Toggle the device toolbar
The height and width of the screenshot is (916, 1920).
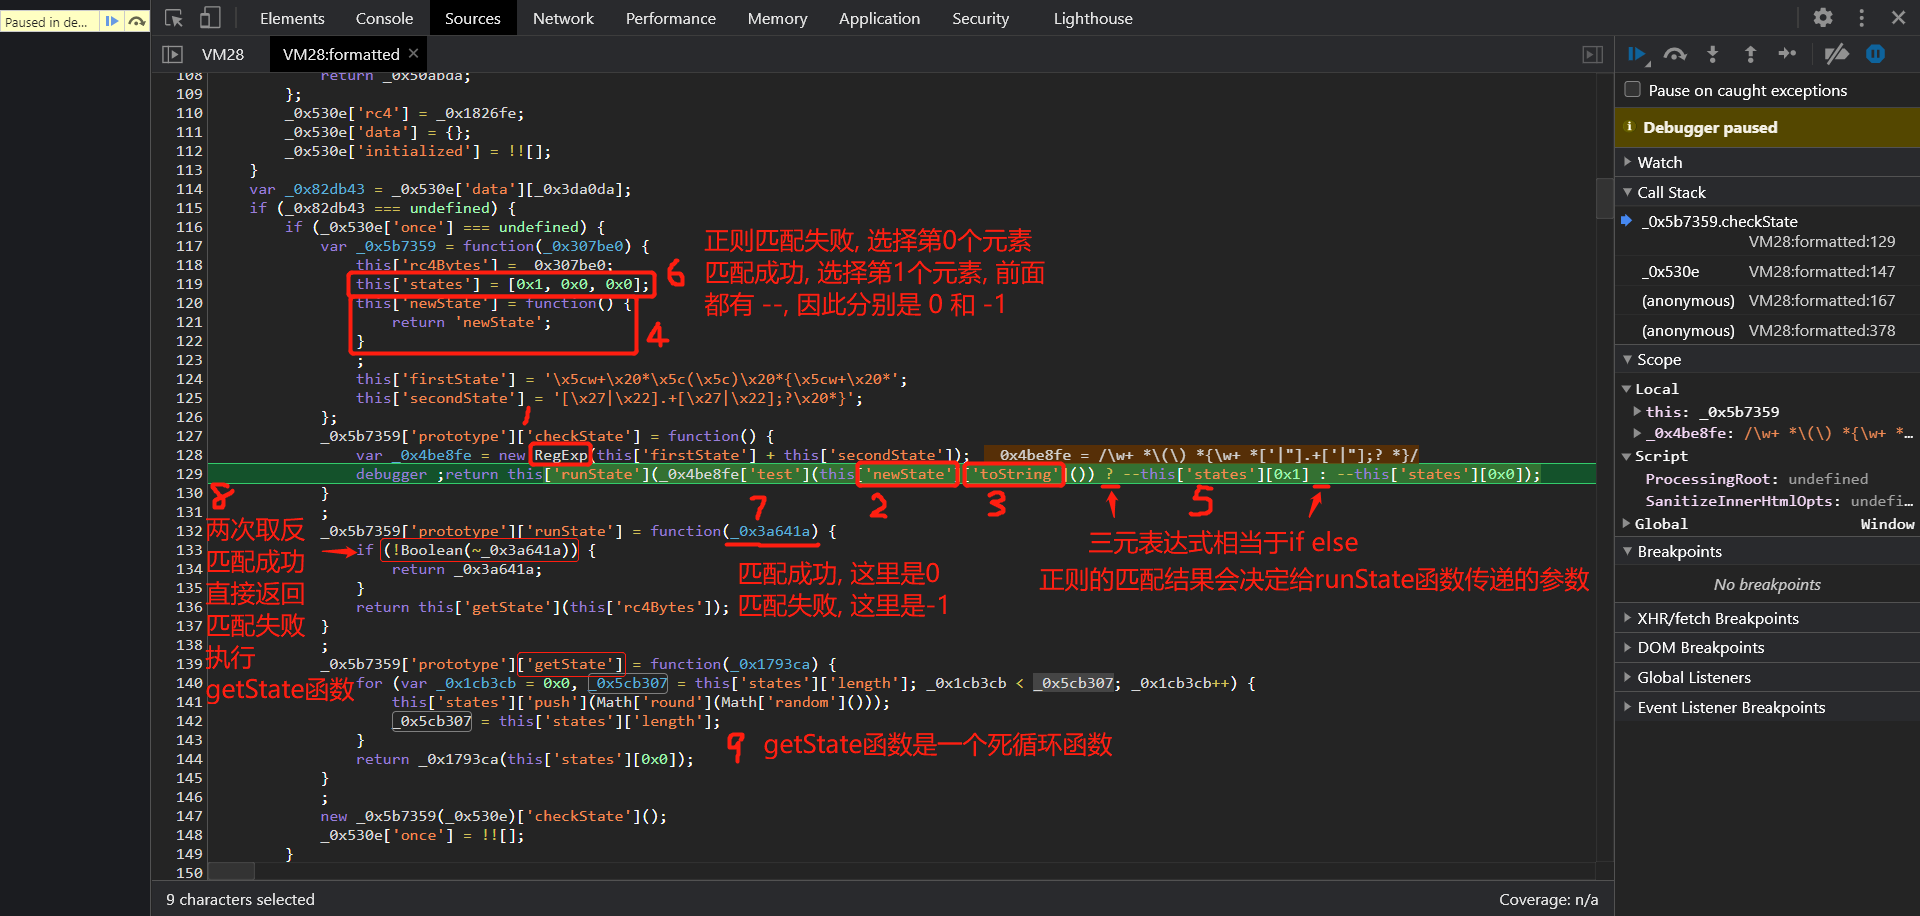[210, 17]
